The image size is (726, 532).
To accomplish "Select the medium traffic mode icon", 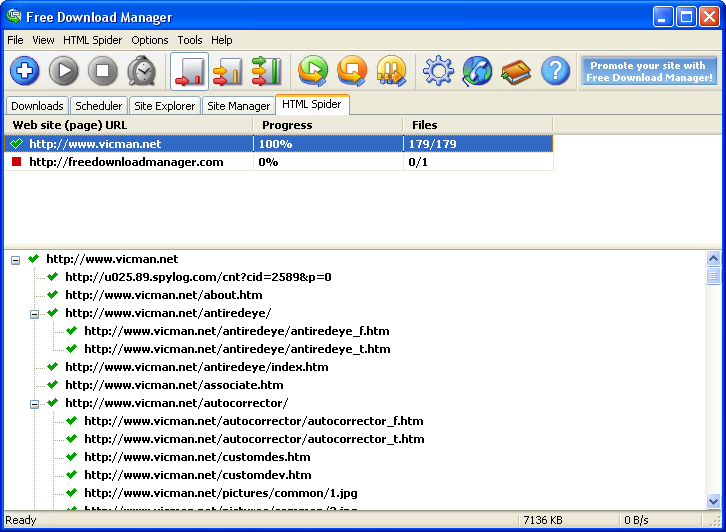I will (x=228, y=71).
